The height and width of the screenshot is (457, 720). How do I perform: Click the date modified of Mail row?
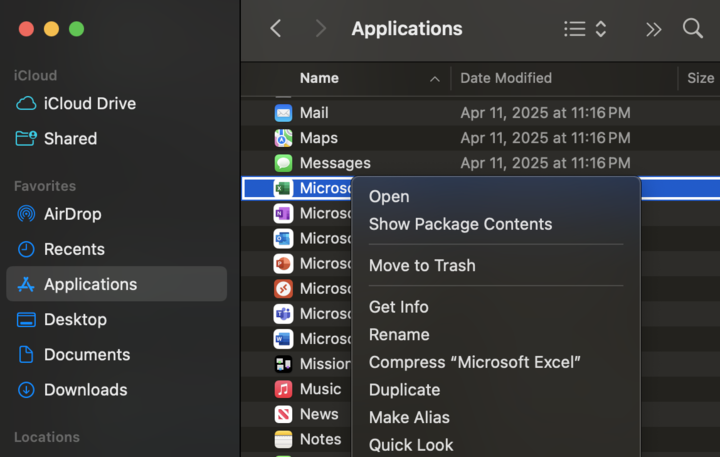click(545, 113)
